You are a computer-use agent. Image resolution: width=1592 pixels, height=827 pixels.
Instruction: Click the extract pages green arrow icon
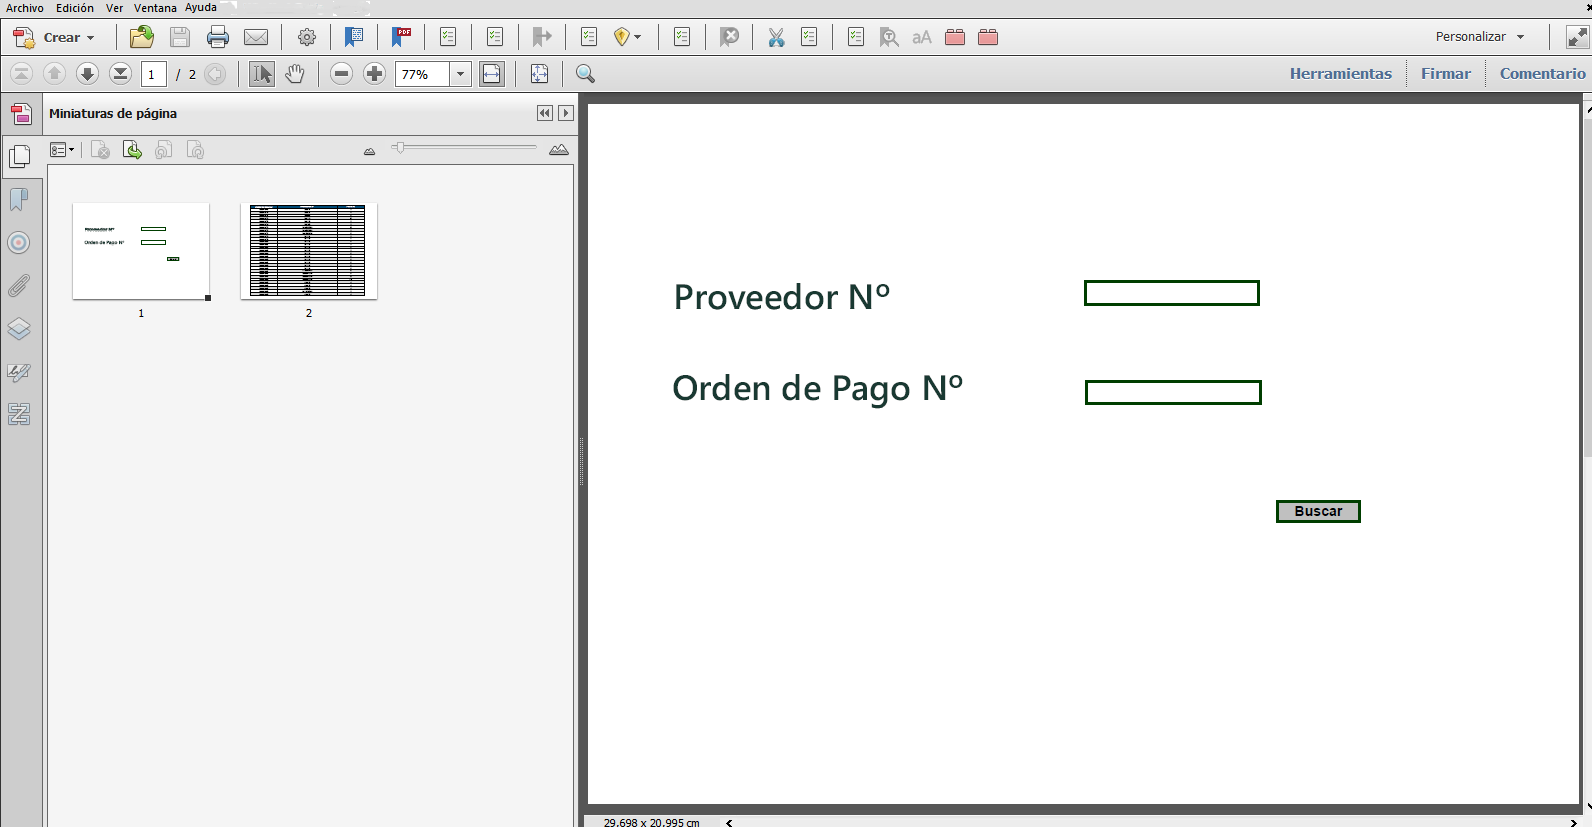click(x=132, y=150)
